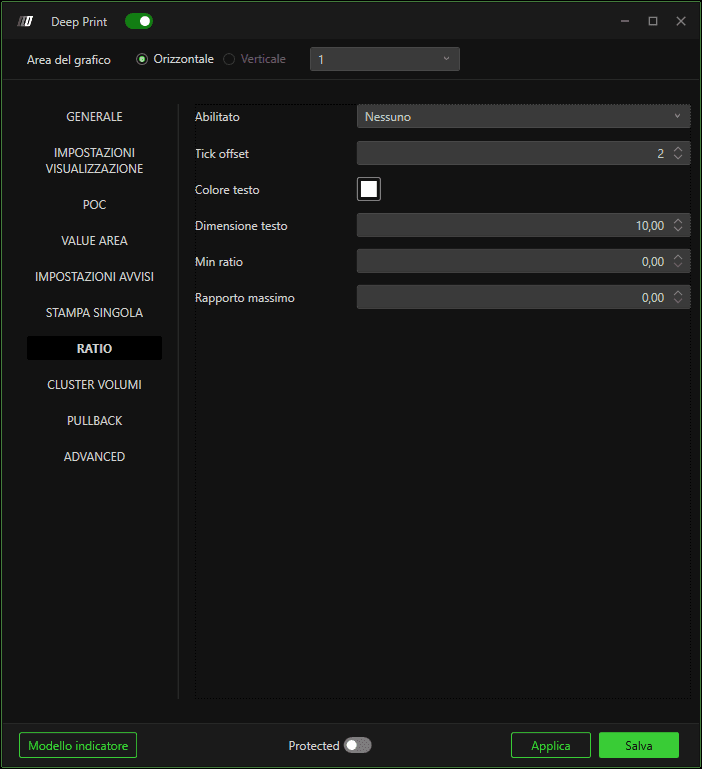Toggle the Protected switch

click(358, 745)
